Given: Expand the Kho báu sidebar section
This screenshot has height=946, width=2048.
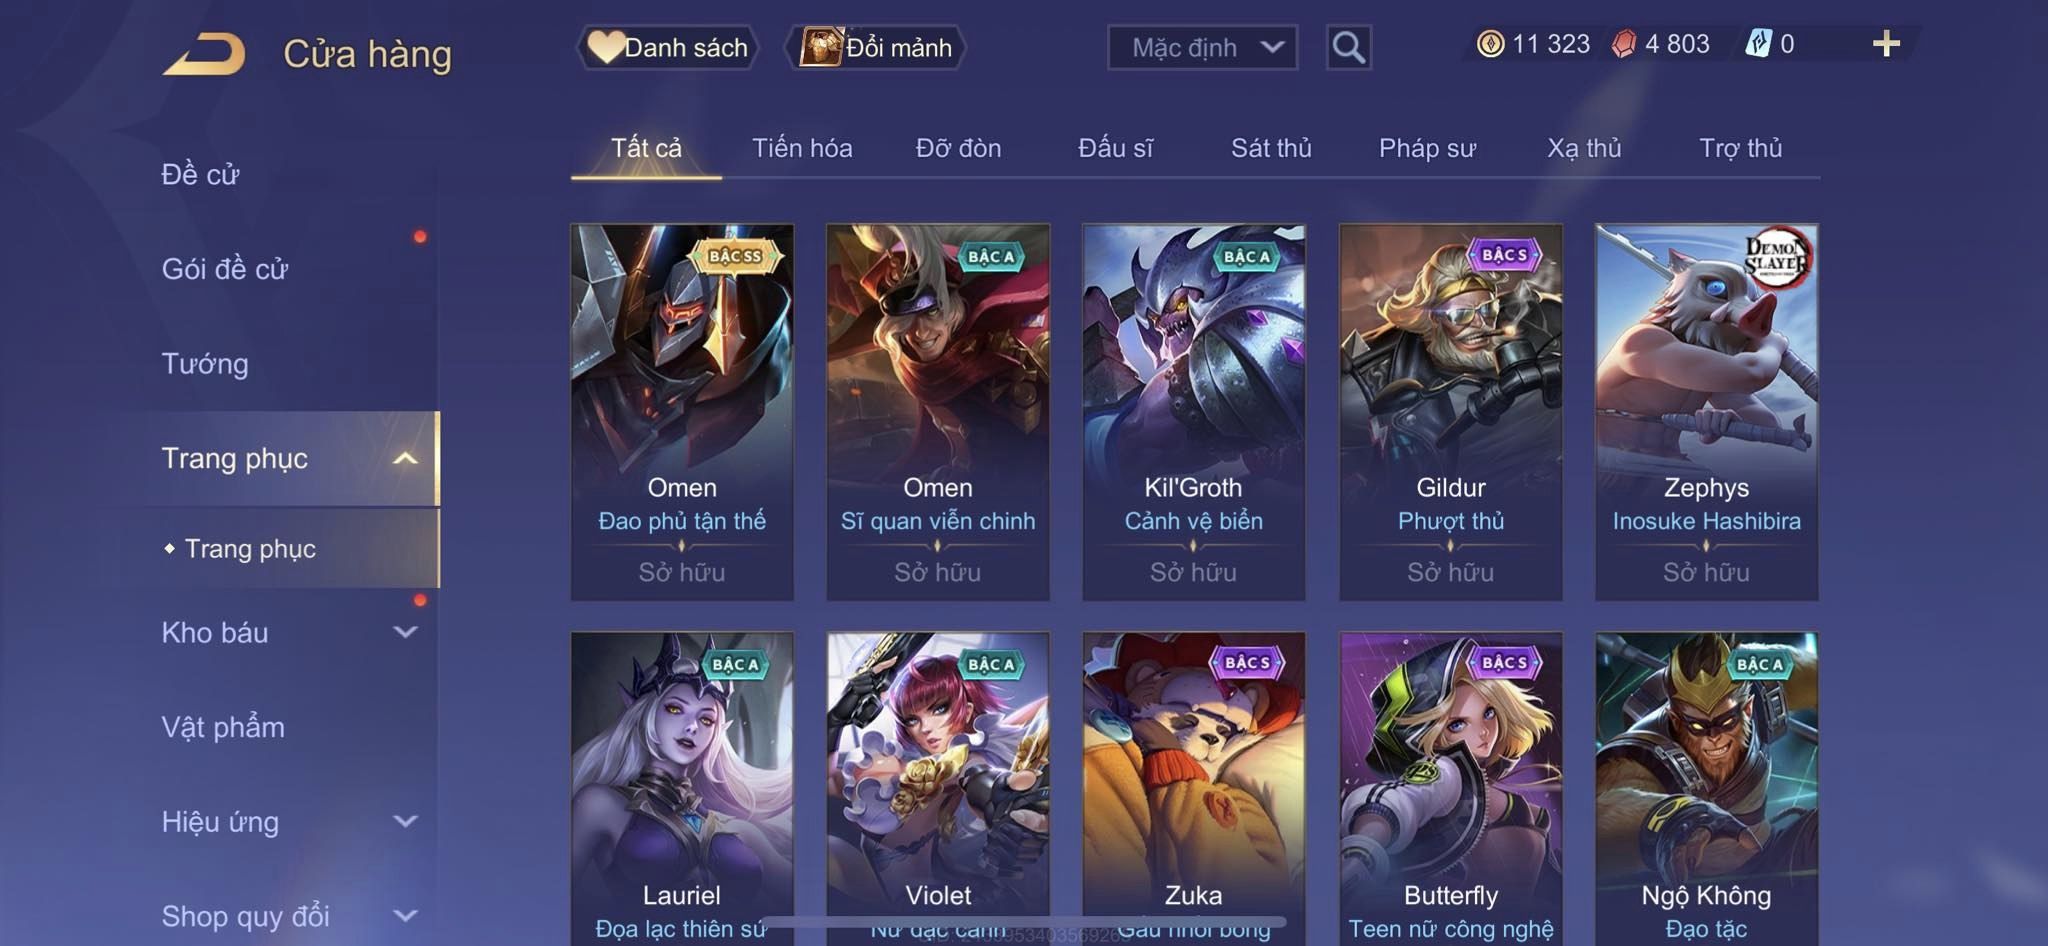Looking at the screenshot, I should click(x=405, y=632).
